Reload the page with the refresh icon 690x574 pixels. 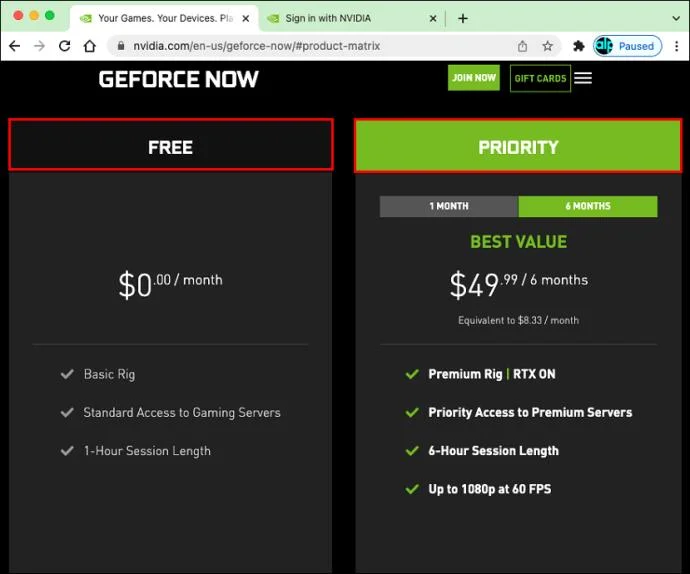tap(65, 46)
